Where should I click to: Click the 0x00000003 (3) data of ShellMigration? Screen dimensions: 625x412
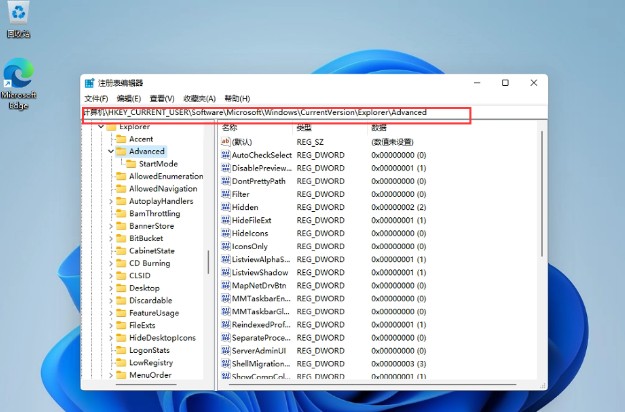coord(399,364)
